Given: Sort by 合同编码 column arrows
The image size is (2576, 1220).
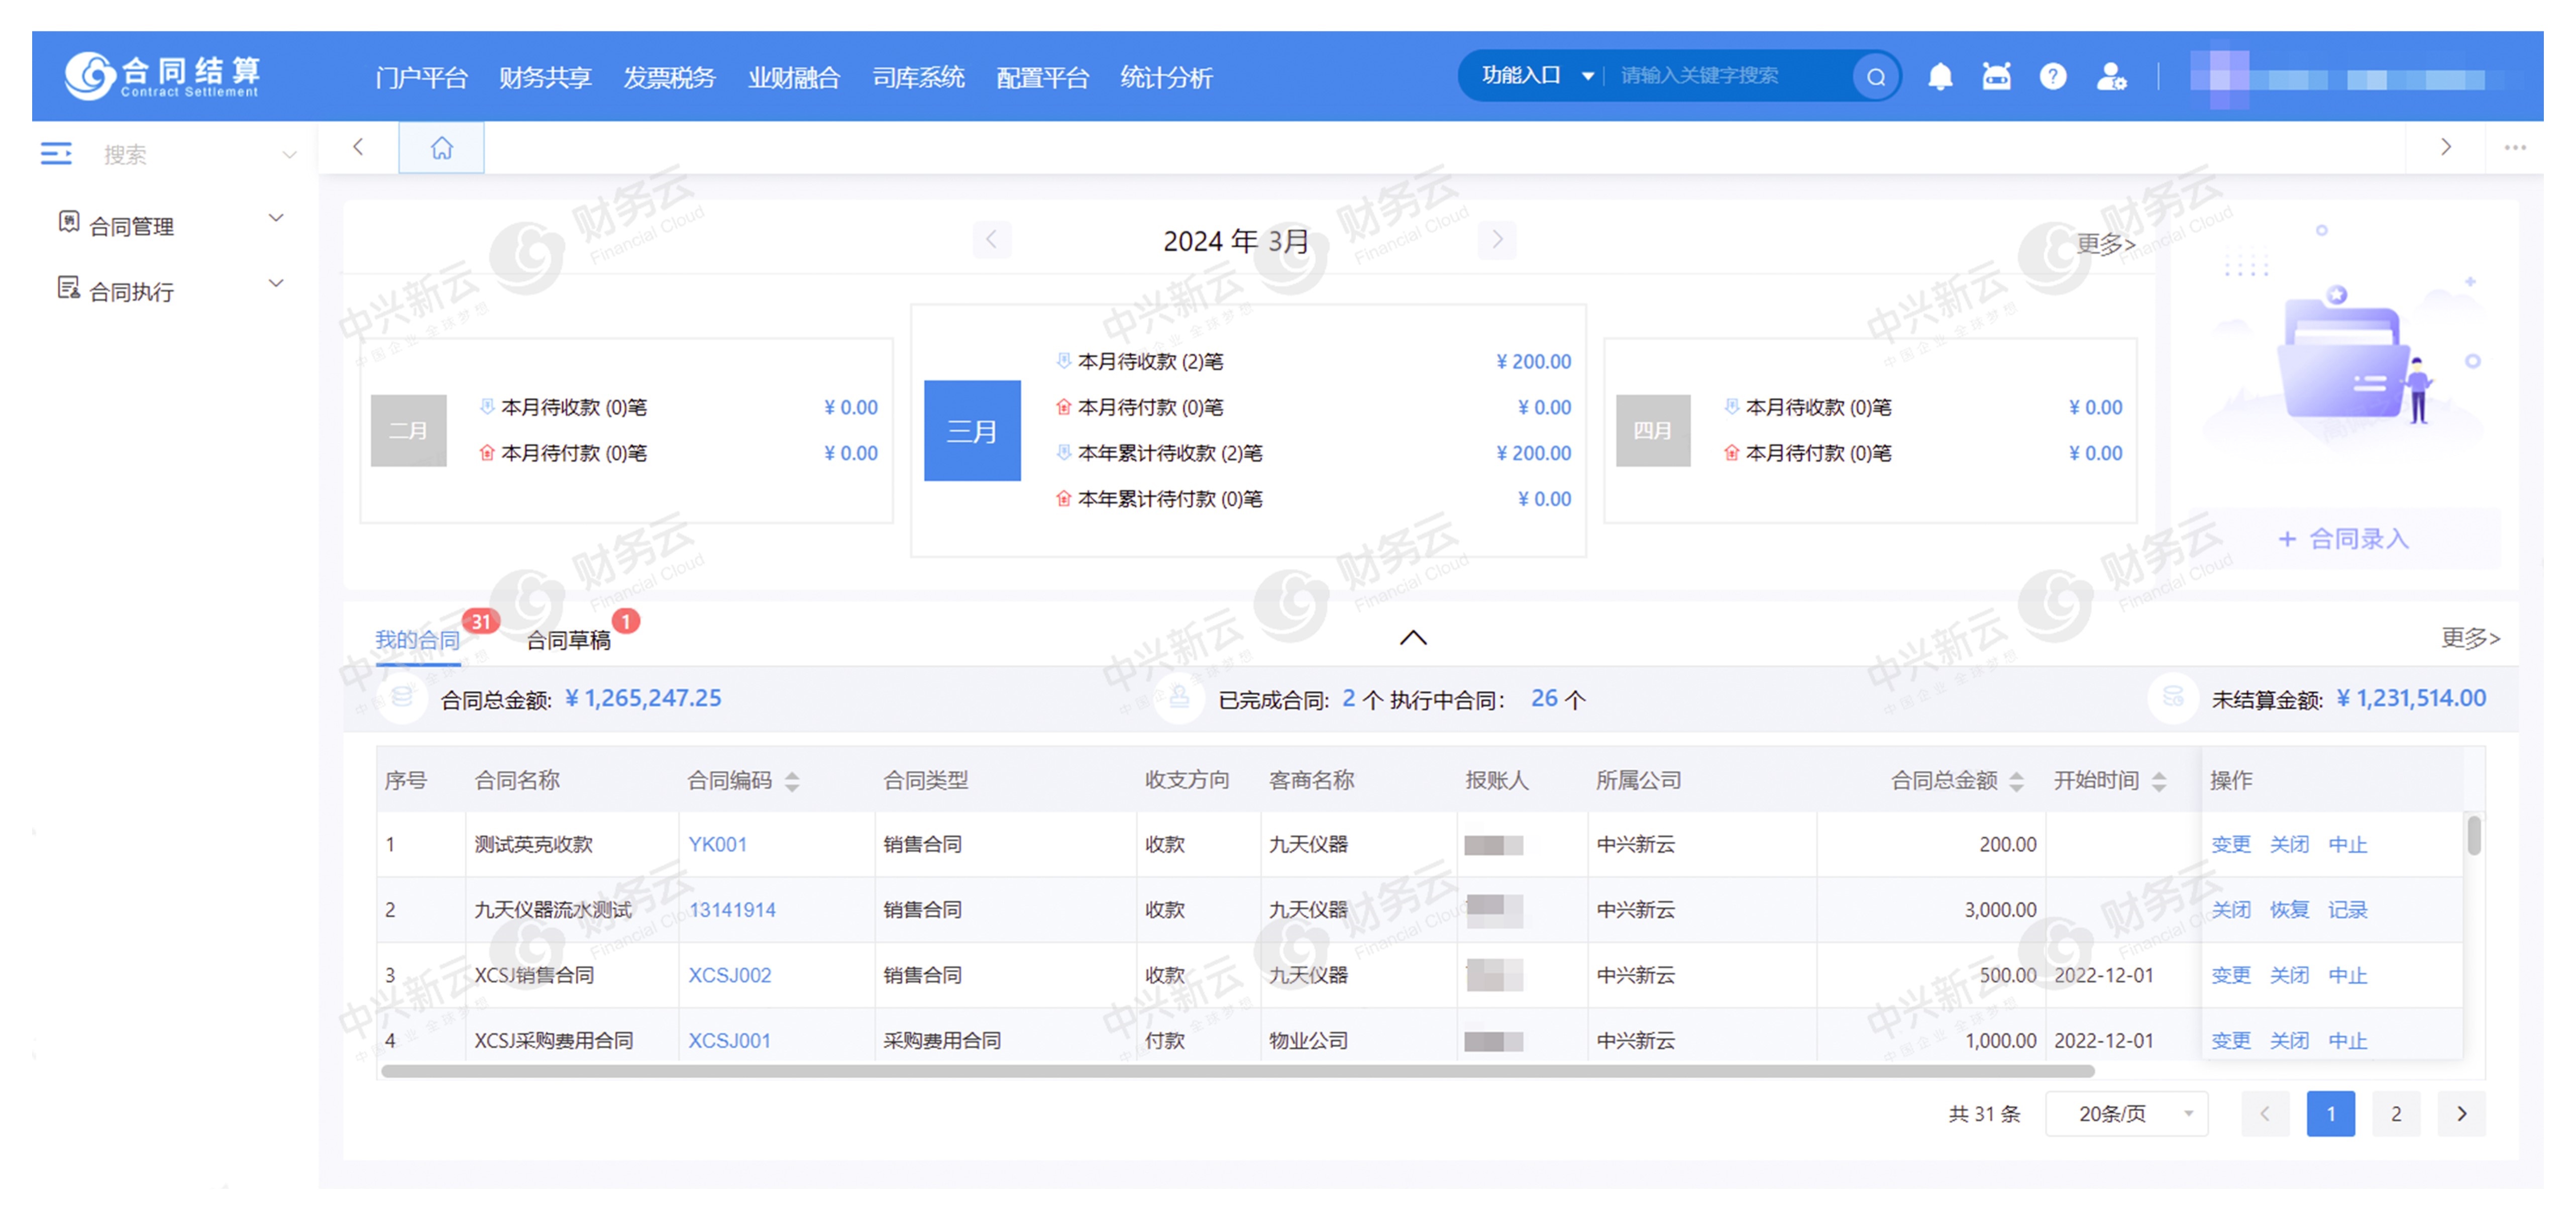Looking at the screenshot, I should tap(792, 781).
